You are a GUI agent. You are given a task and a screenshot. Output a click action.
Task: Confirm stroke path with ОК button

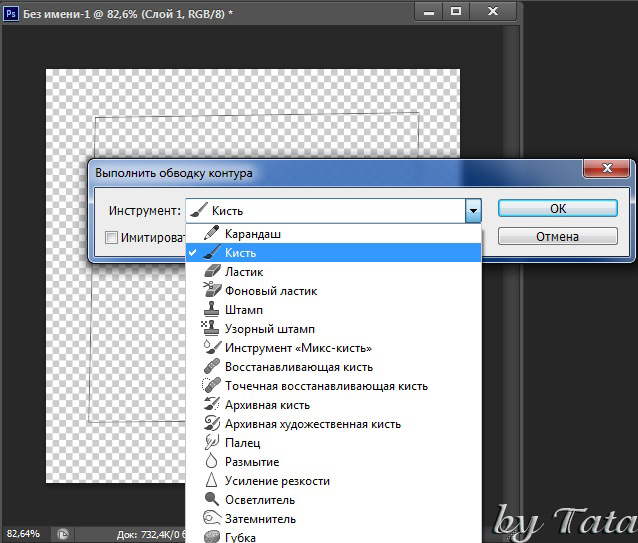(x=557, y=208)
